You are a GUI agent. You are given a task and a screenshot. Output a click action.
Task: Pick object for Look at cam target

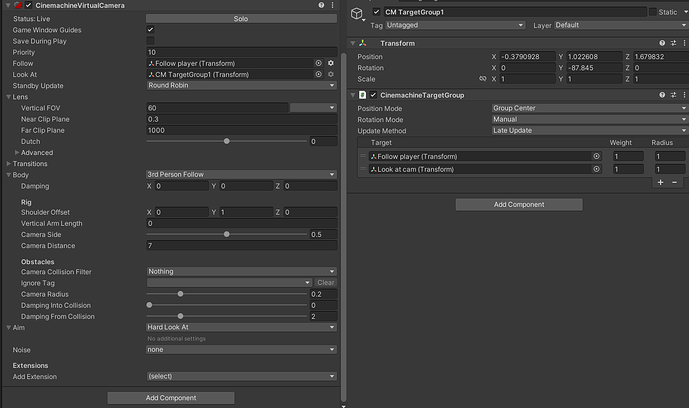tap(597, 169)
